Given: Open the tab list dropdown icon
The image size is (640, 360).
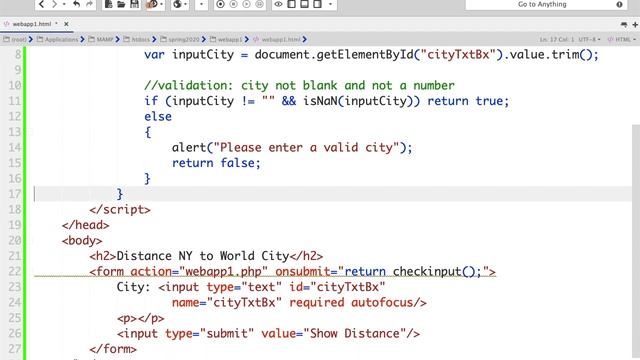Looking at the screenshot, I should pos(624,25).
